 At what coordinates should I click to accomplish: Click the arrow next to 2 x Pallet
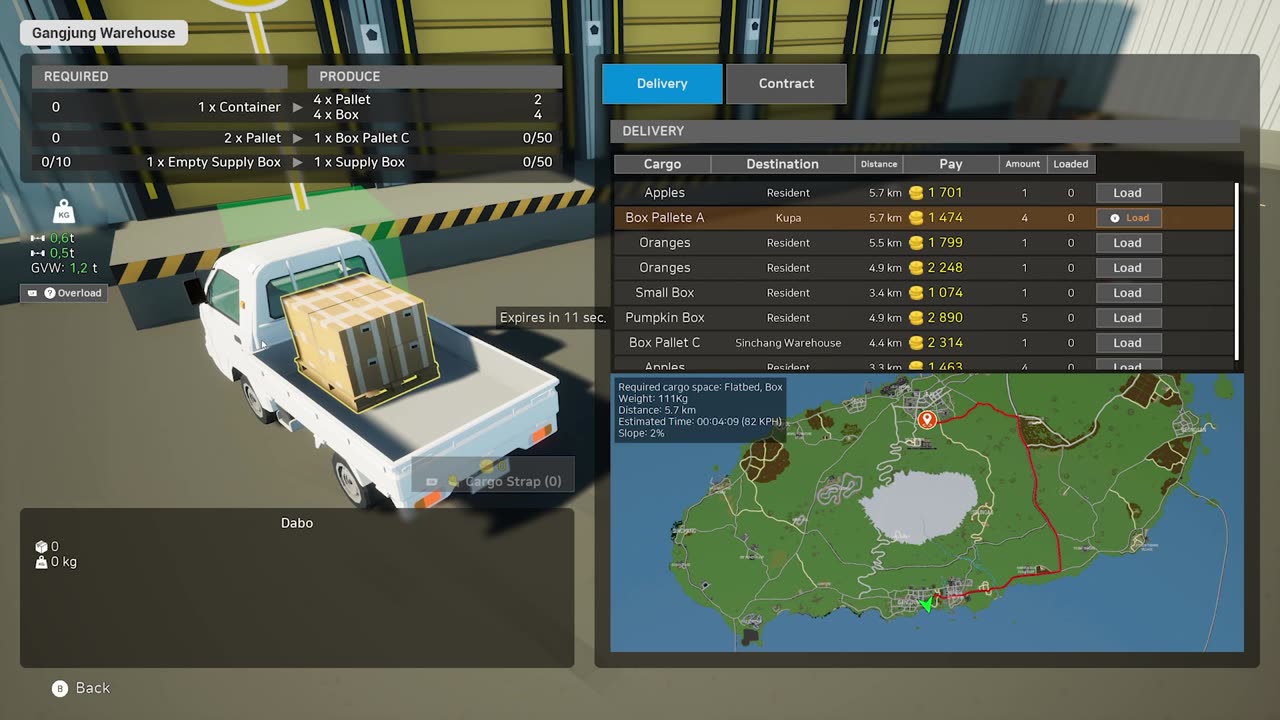(x=297, y=138)
